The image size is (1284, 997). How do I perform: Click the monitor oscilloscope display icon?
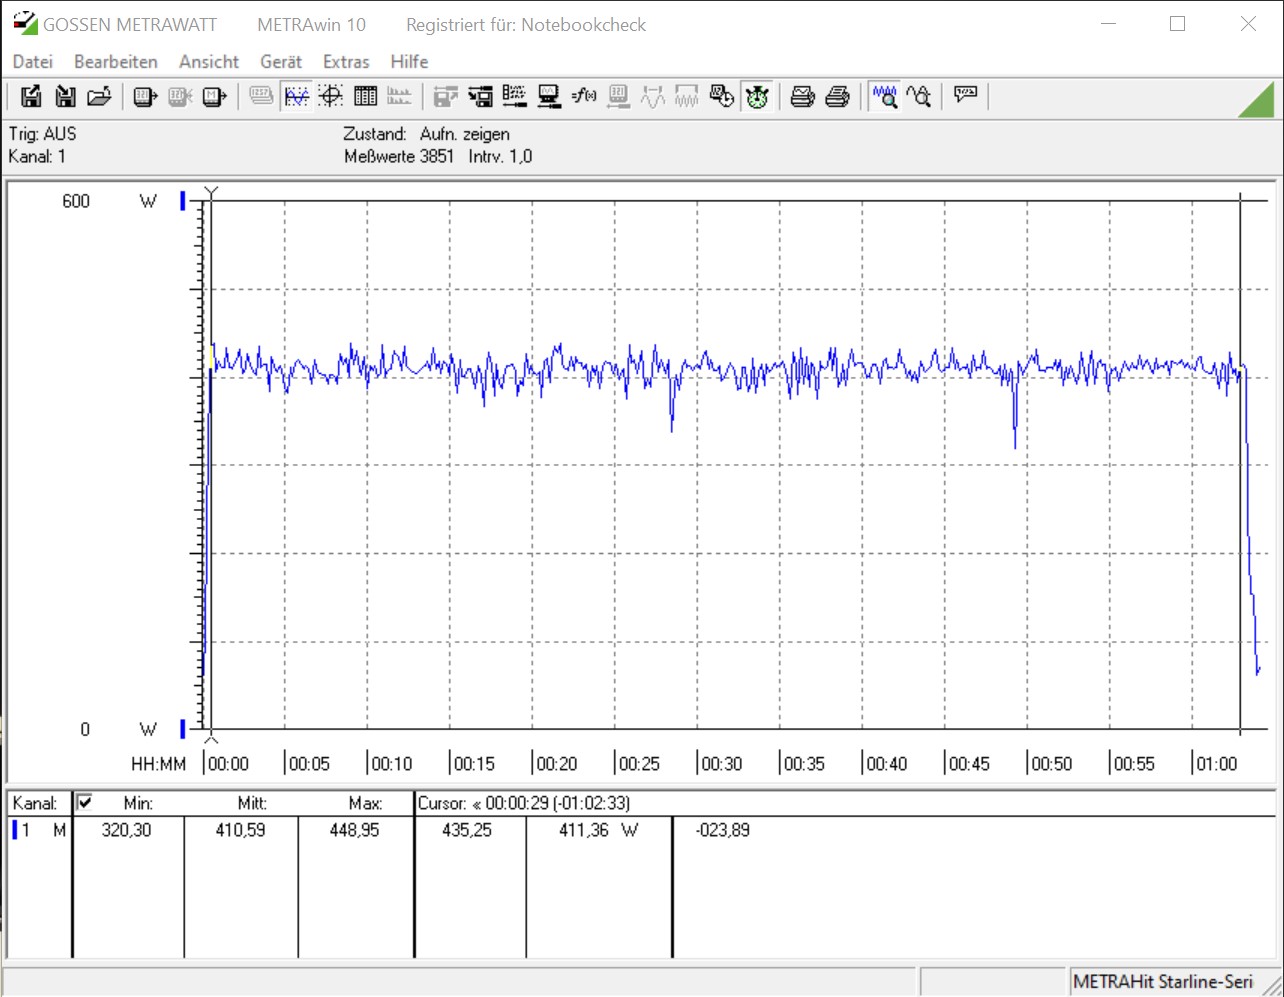coord(549,96)
